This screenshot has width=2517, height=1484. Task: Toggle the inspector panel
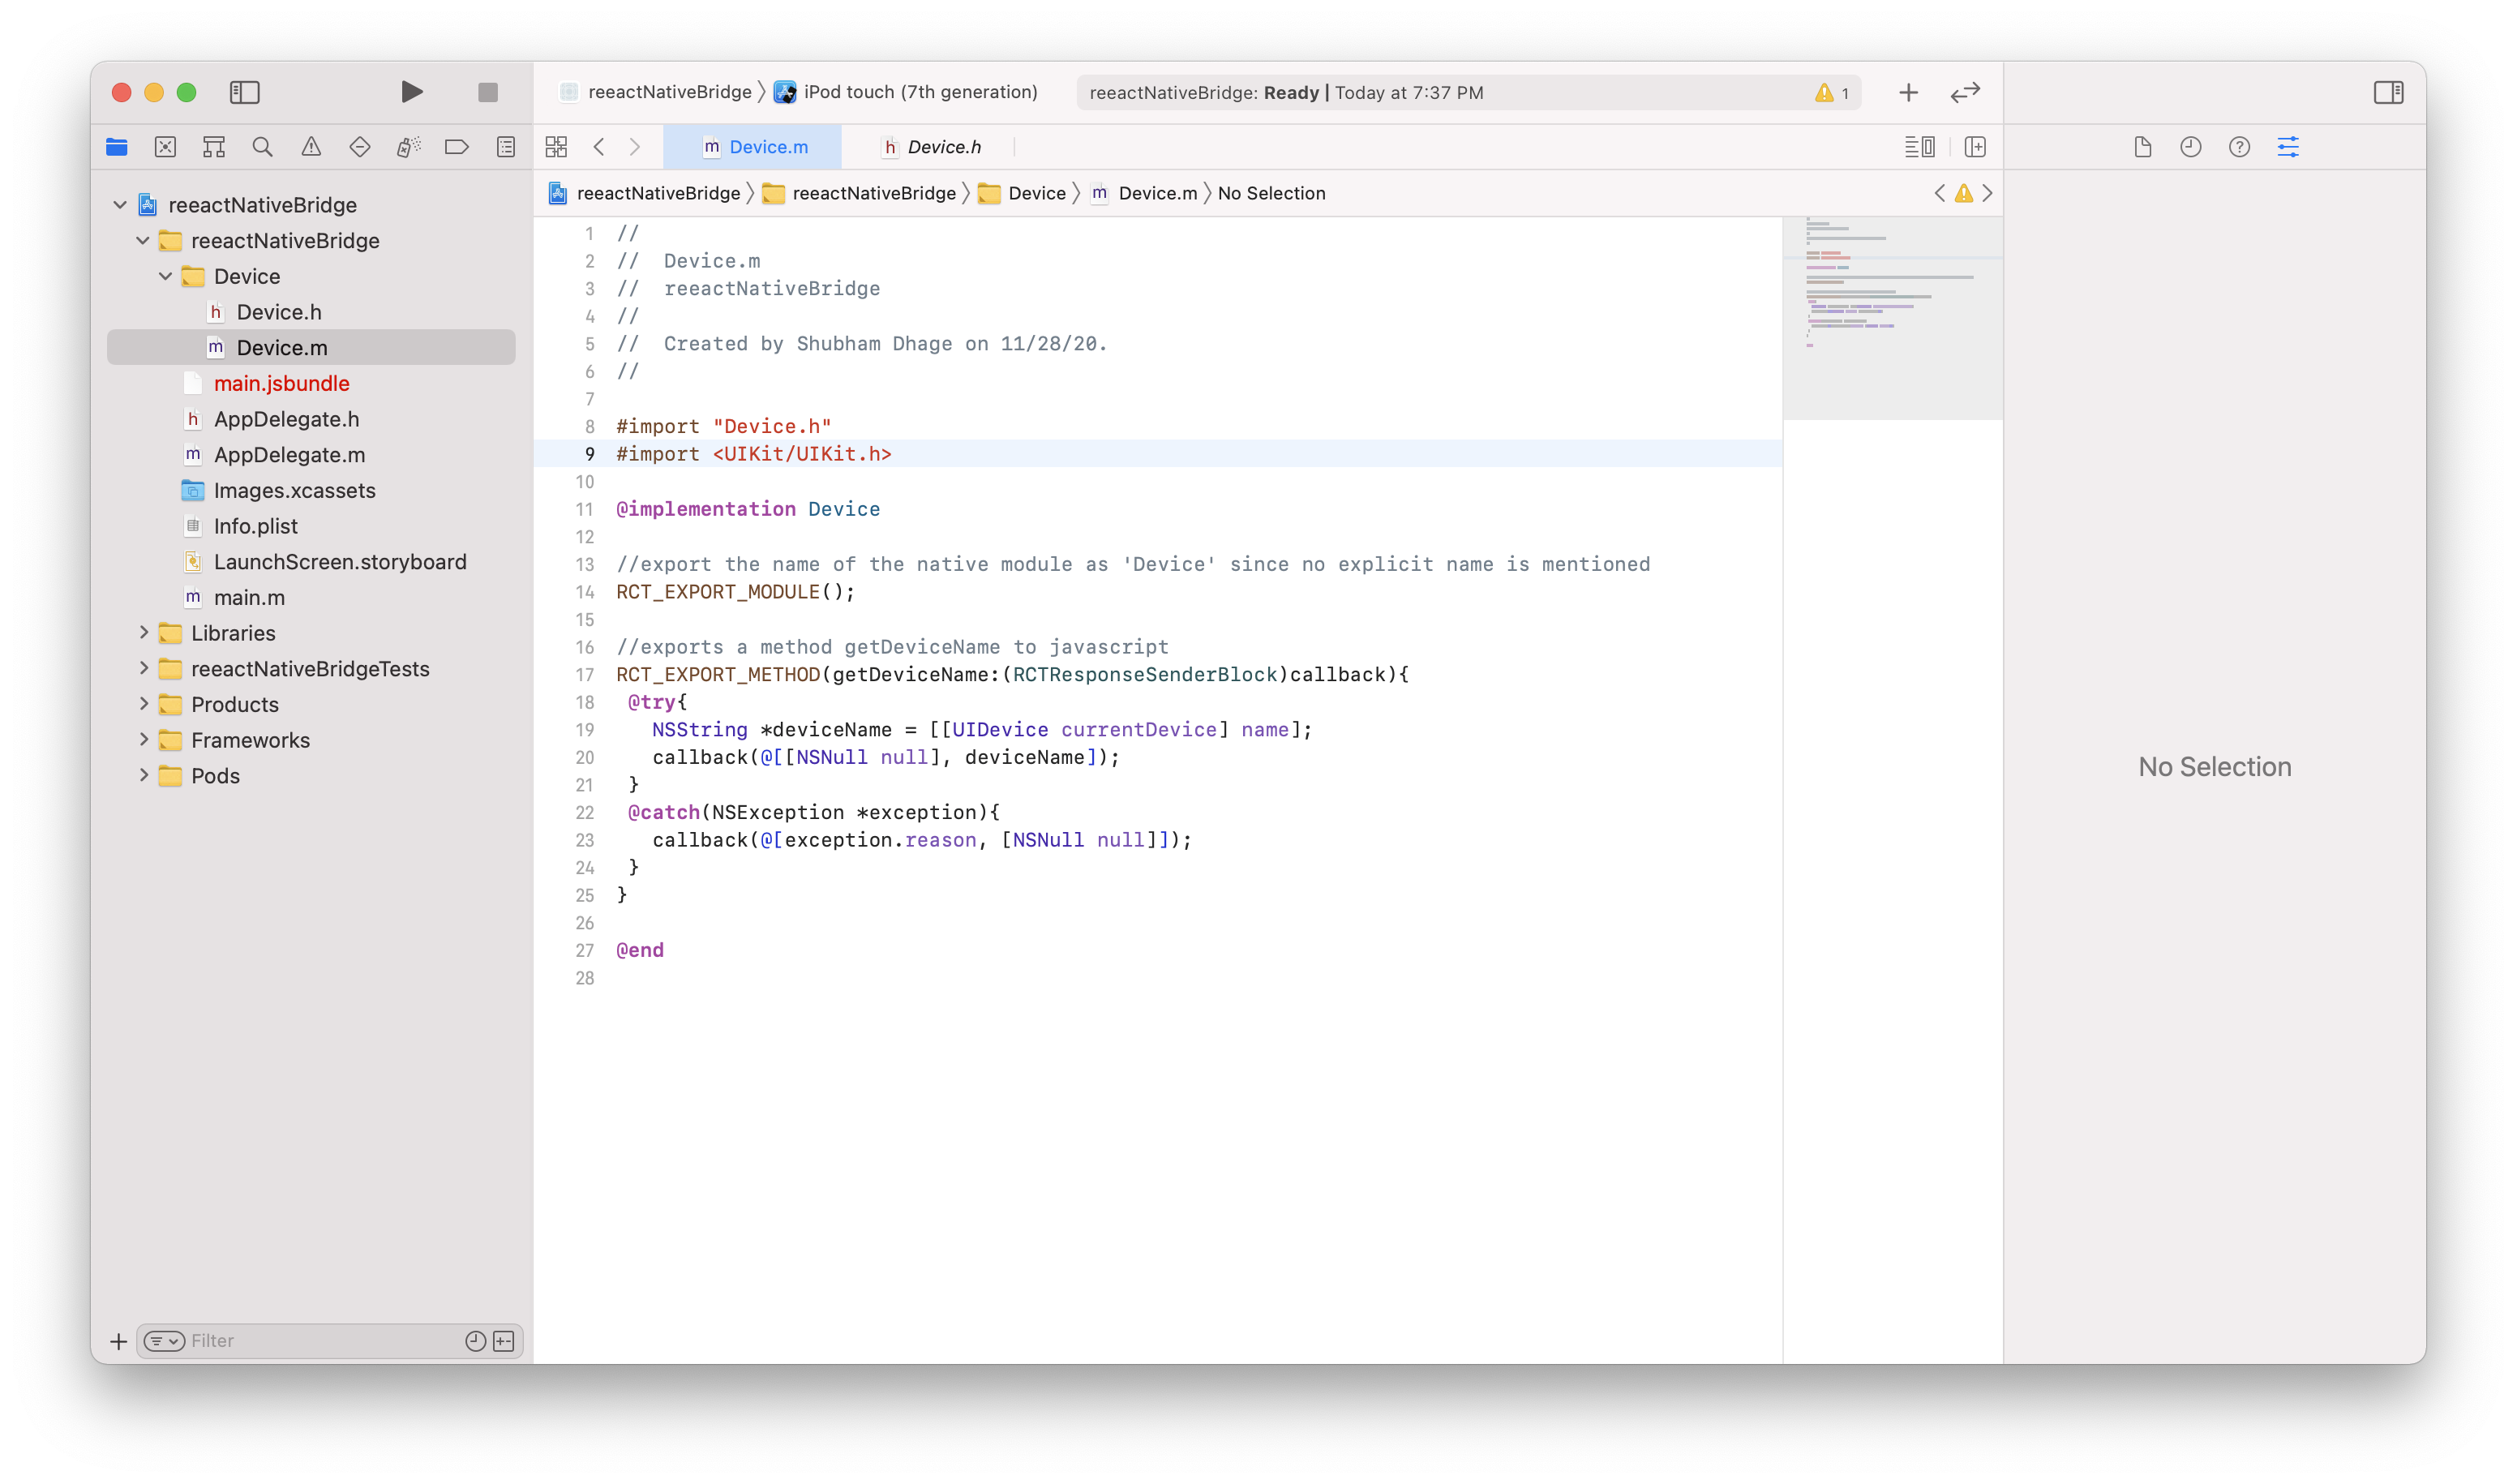pos(2388,92)
